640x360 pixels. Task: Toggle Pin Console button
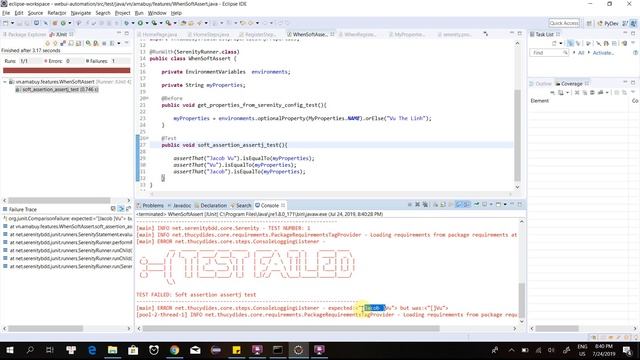click(476, 204)
